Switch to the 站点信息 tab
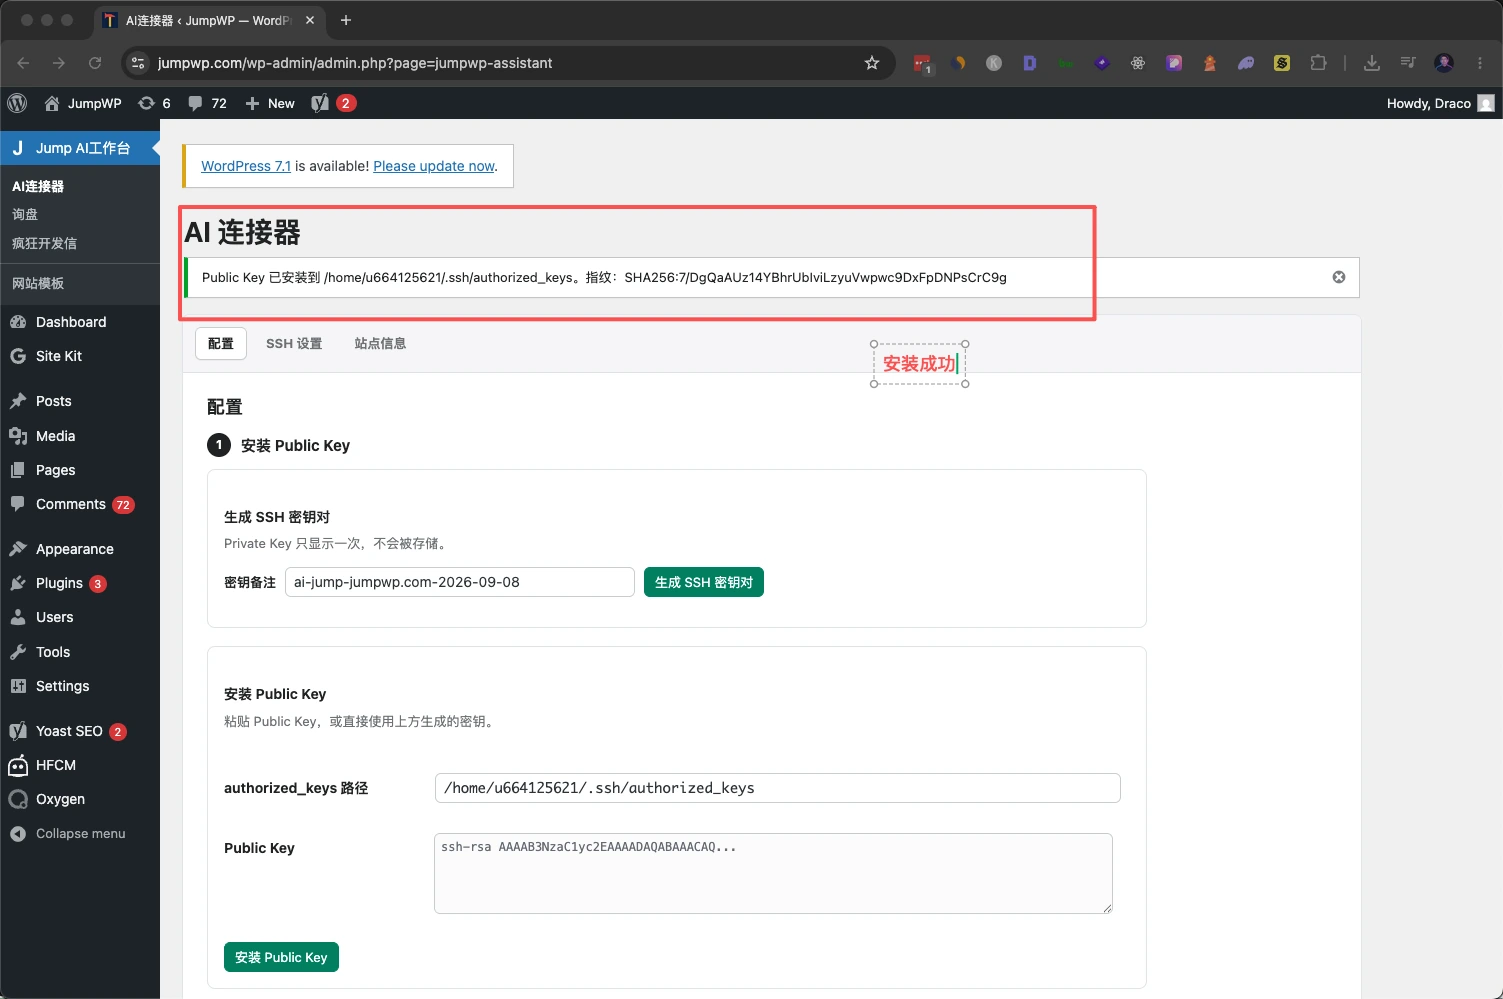The width and height of the screenshot is (1503, 999). pyautogui.click(x=380, y=343)
